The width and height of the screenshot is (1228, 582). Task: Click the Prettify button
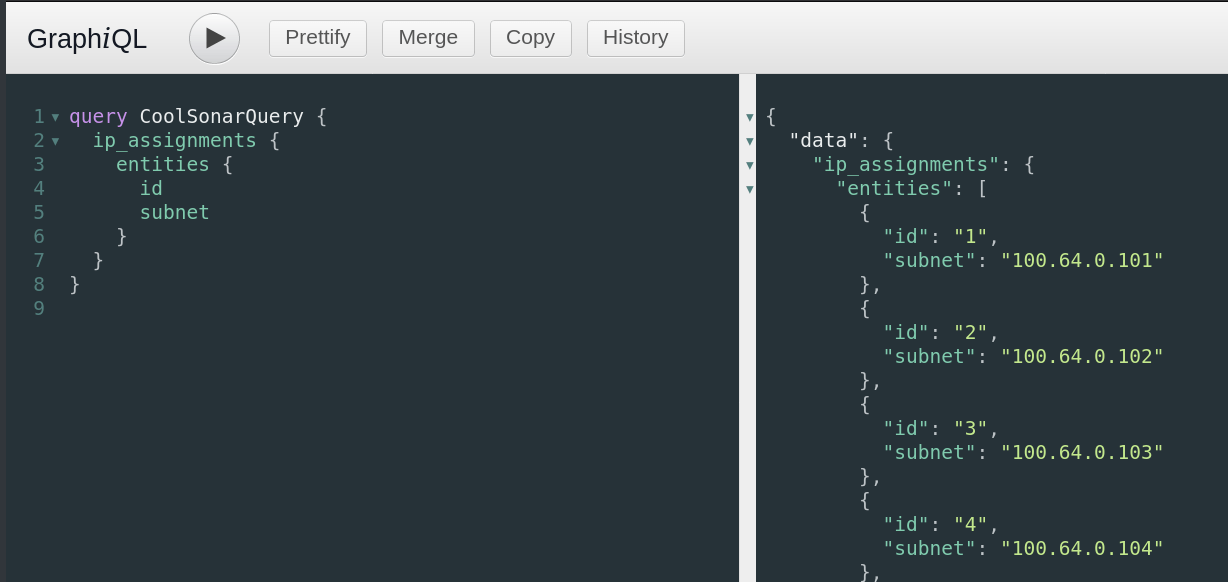pyautogui.click(x=318, y=38)
